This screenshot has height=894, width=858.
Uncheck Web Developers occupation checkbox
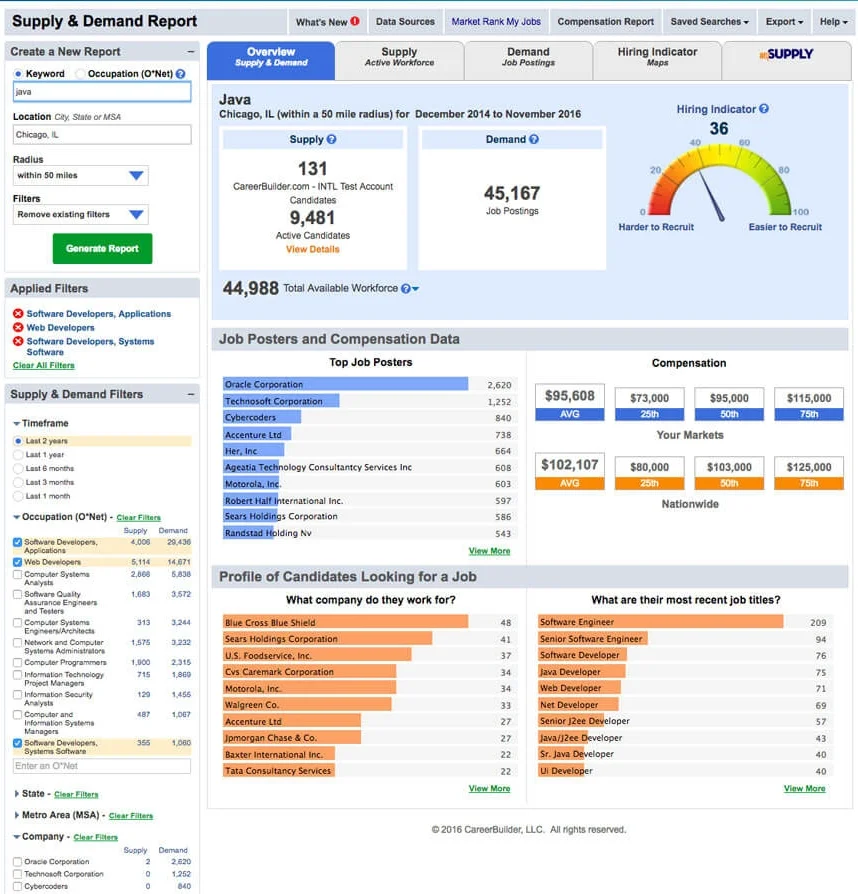click(x=18, y=562)
